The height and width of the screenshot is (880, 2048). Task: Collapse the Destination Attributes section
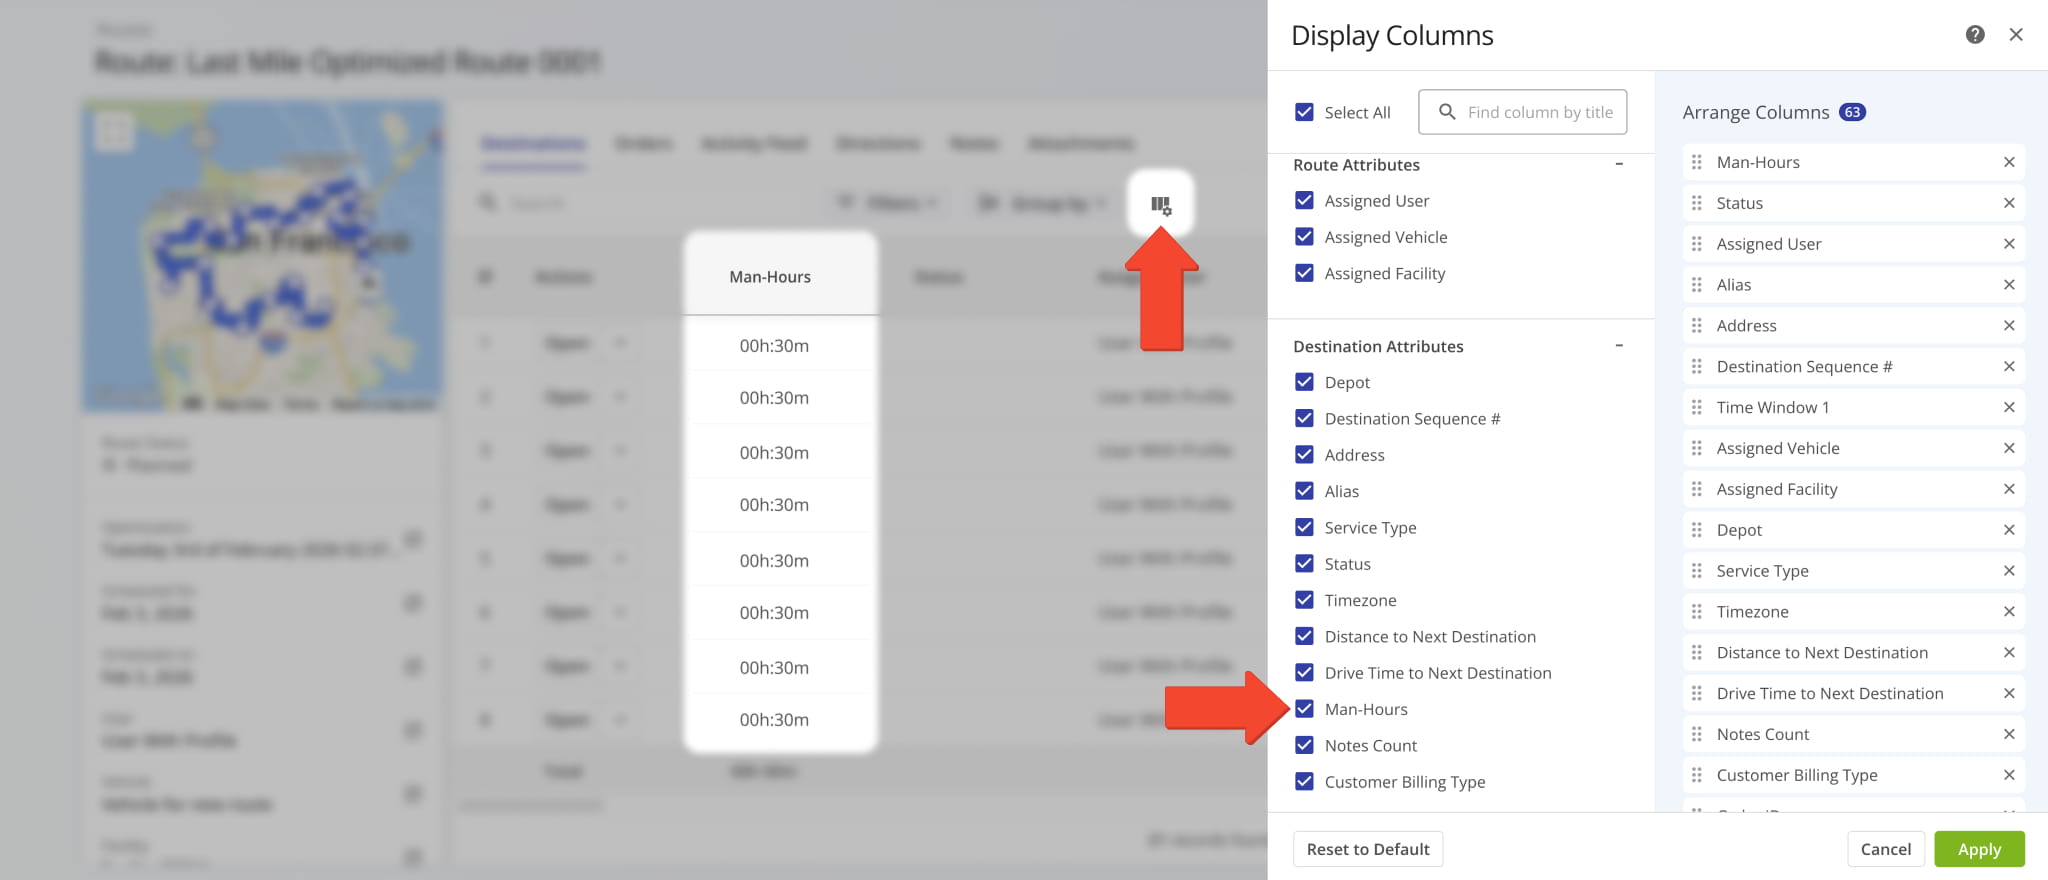click(1619, 346)
